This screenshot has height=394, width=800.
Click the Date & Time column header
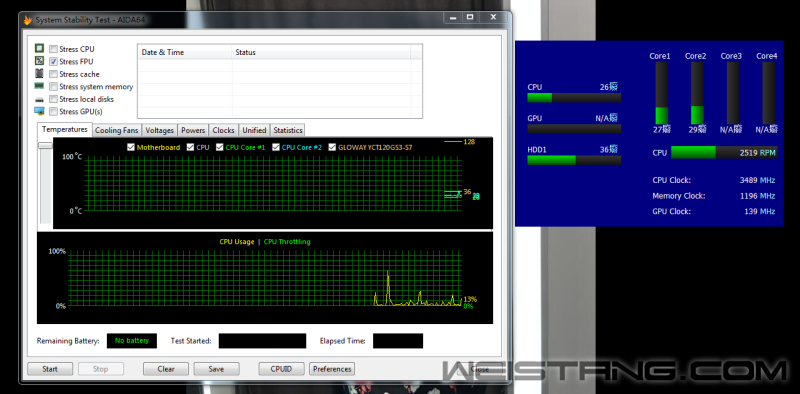click(x=185, y=52)
